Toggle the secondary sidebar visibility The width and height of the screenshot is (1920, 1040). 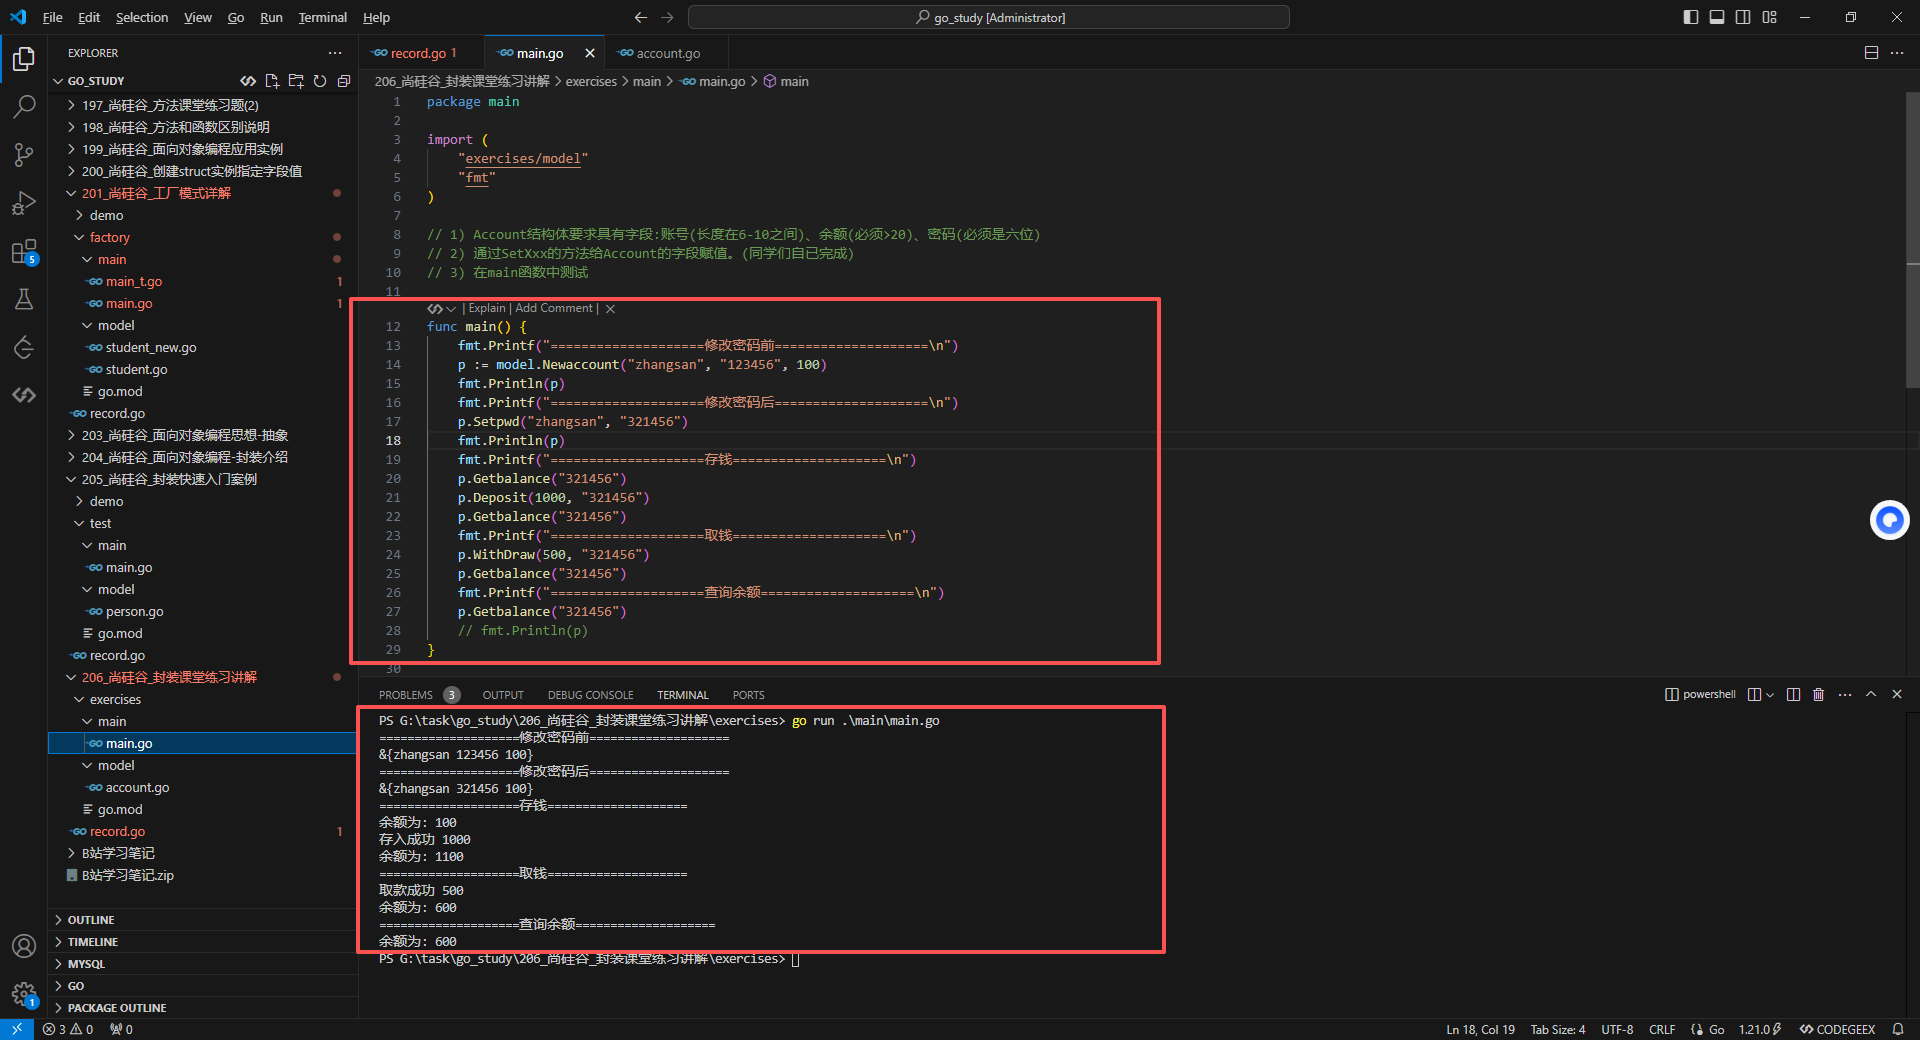pyautogui.click(x=1743, y=17)
